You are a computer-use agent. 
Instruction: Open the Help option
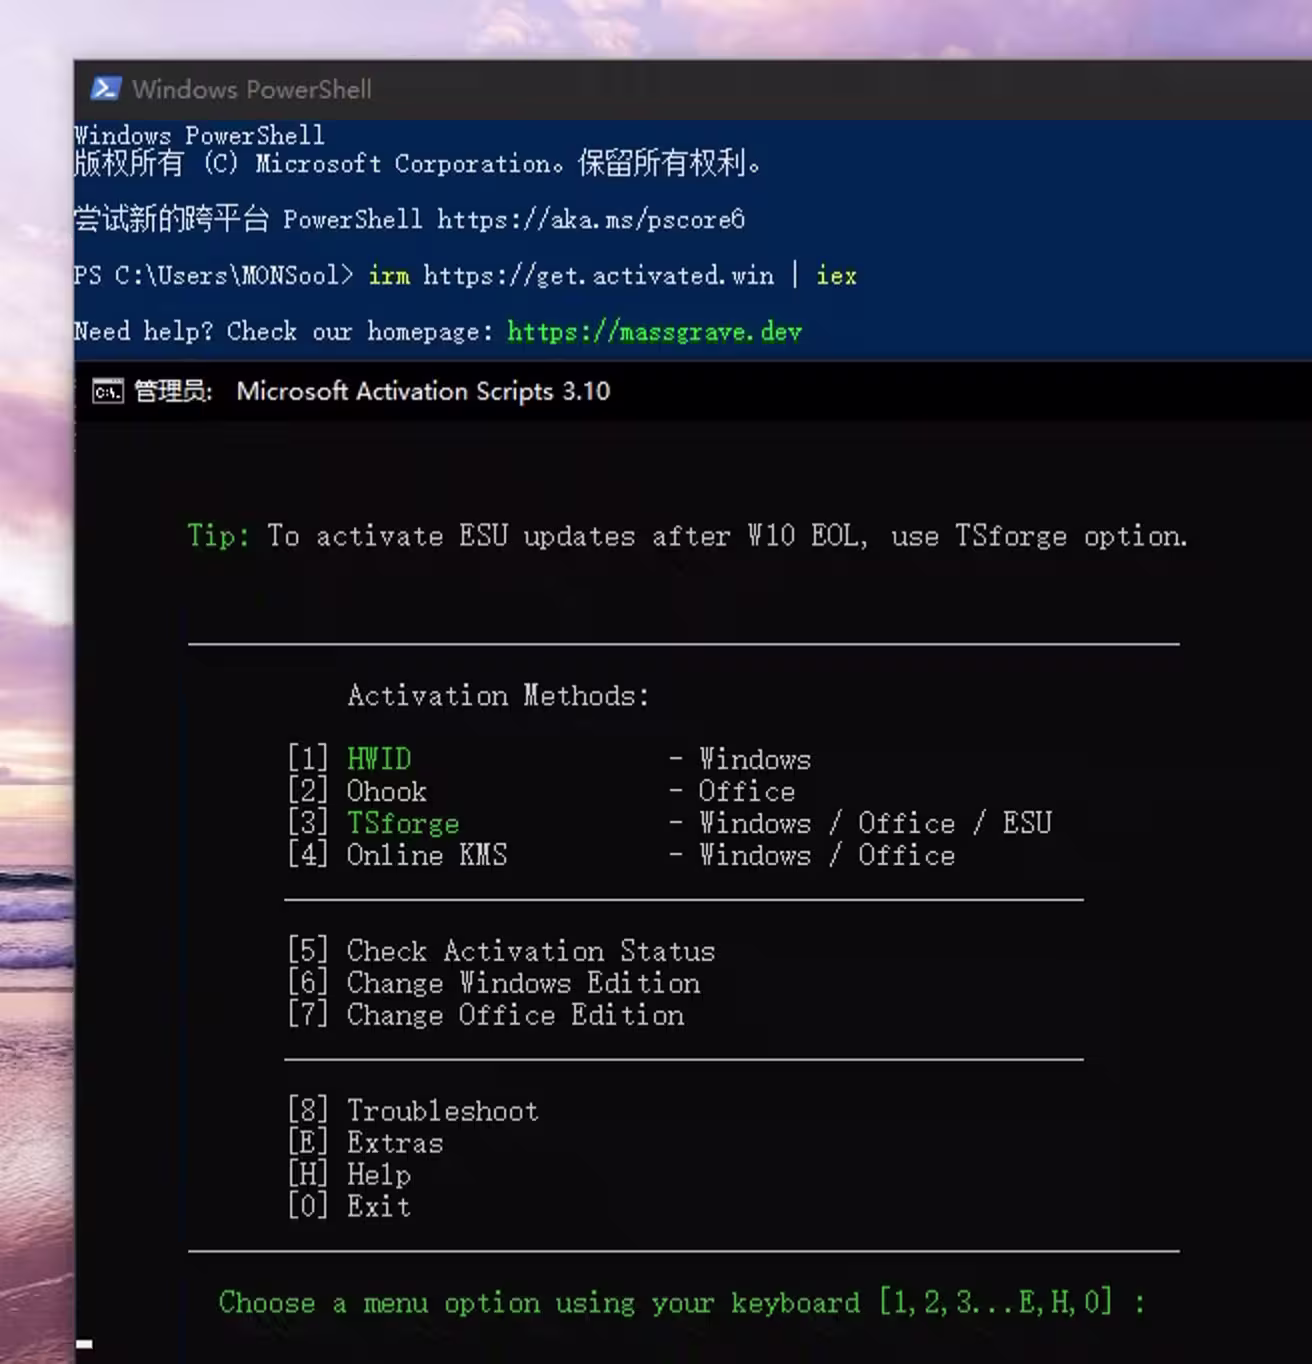coord(378,1174)
